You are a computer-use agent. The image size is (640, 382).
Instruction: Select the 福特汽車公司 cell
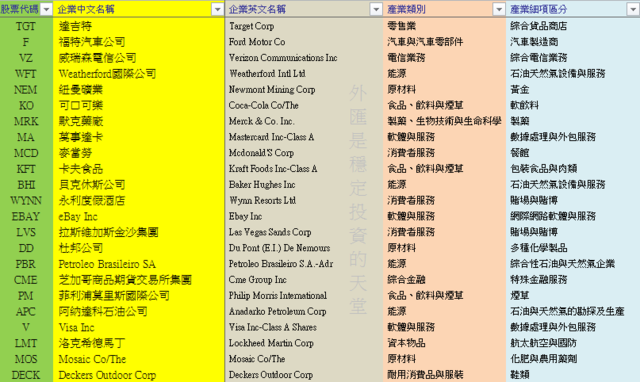[139, 42]
